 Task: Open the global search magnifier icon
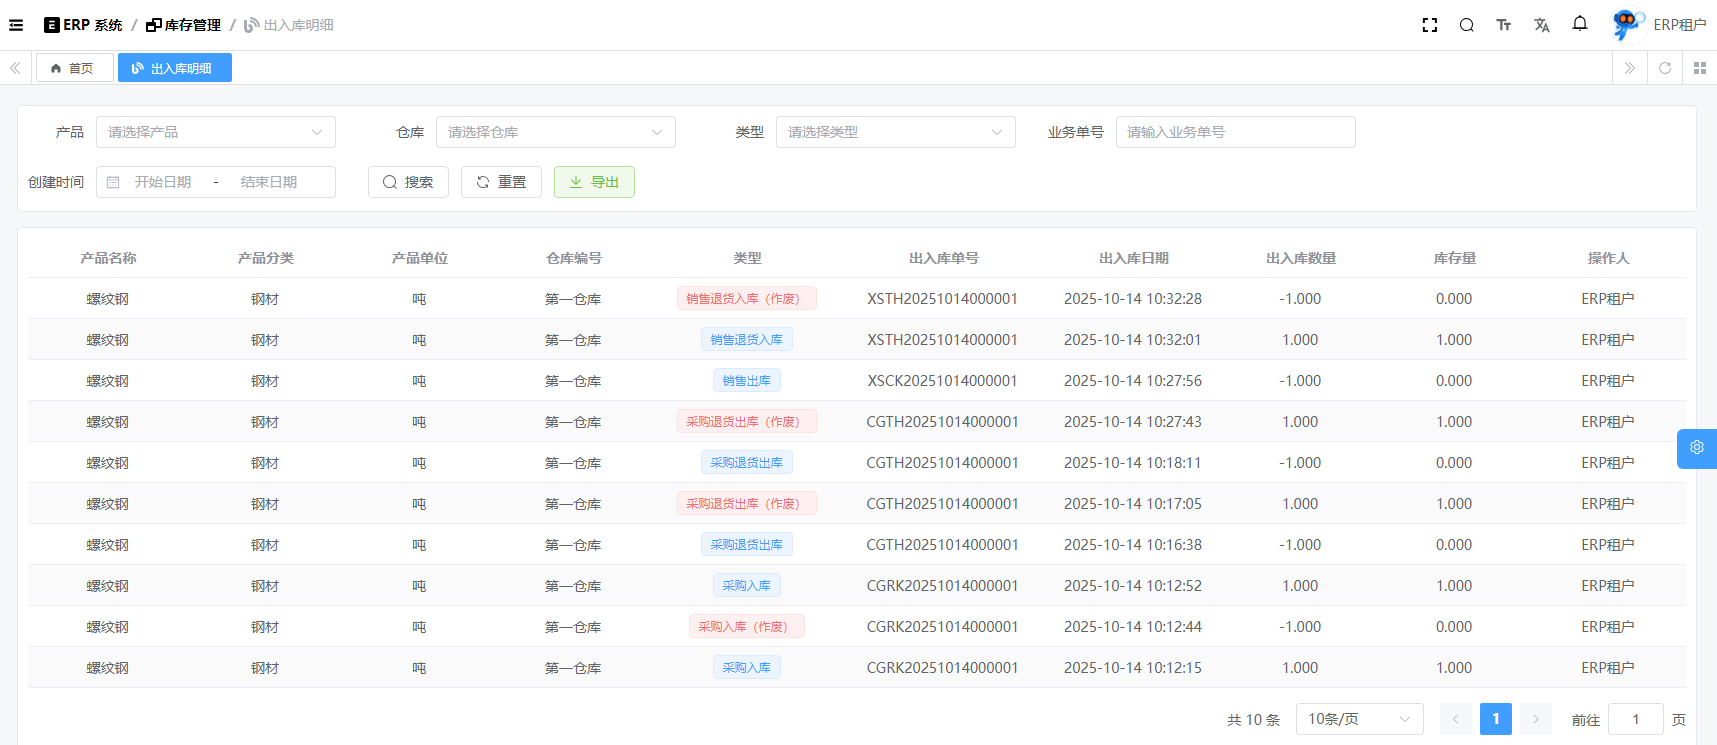coord(1467,25)
